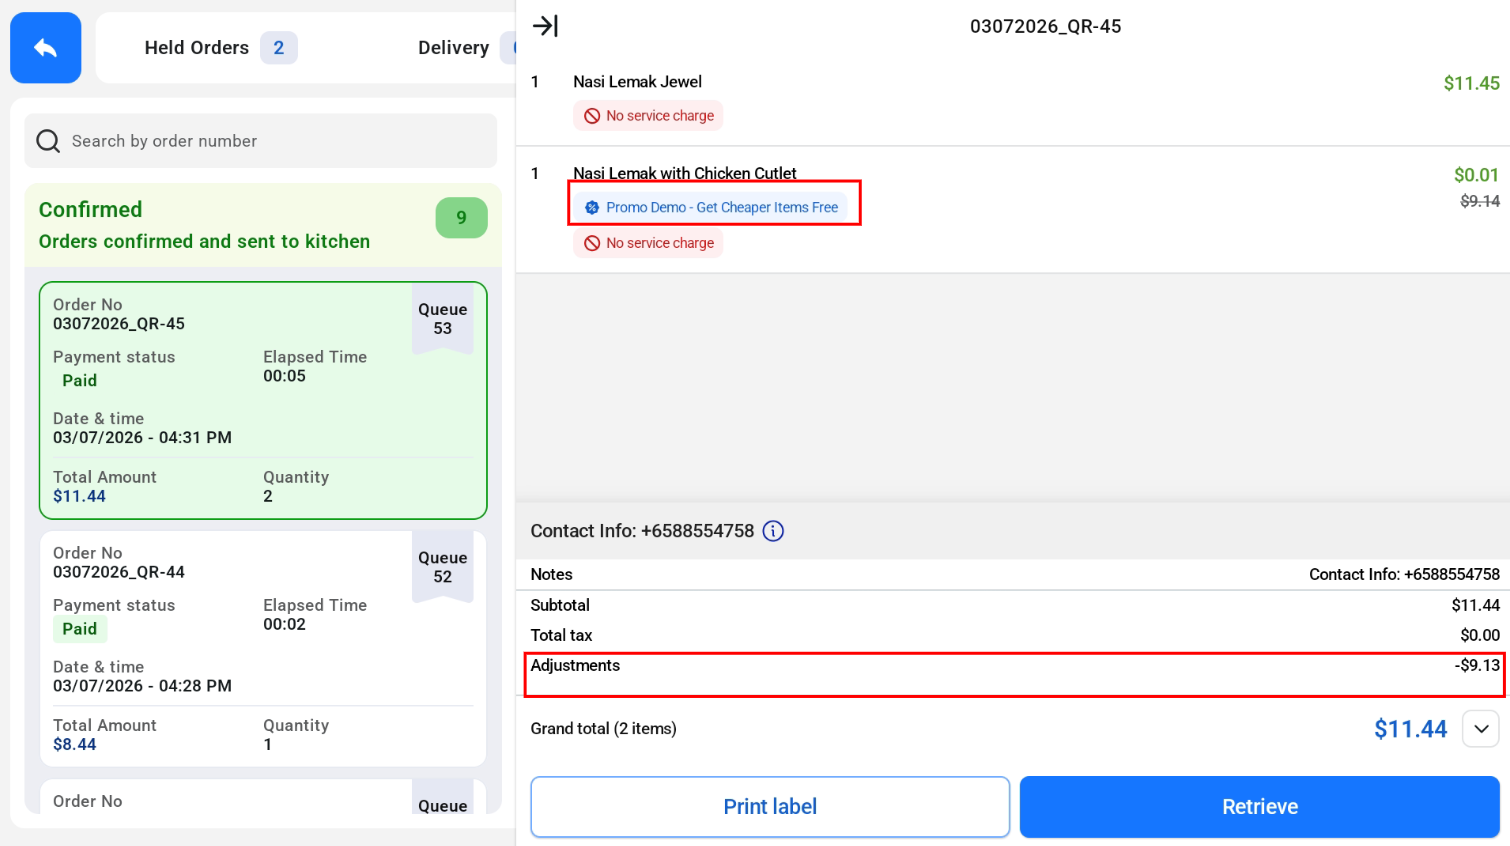1510x846 pixels.
Task: Click date 03/07/2026 - 04:28 PM
Action: click(142, 686)
